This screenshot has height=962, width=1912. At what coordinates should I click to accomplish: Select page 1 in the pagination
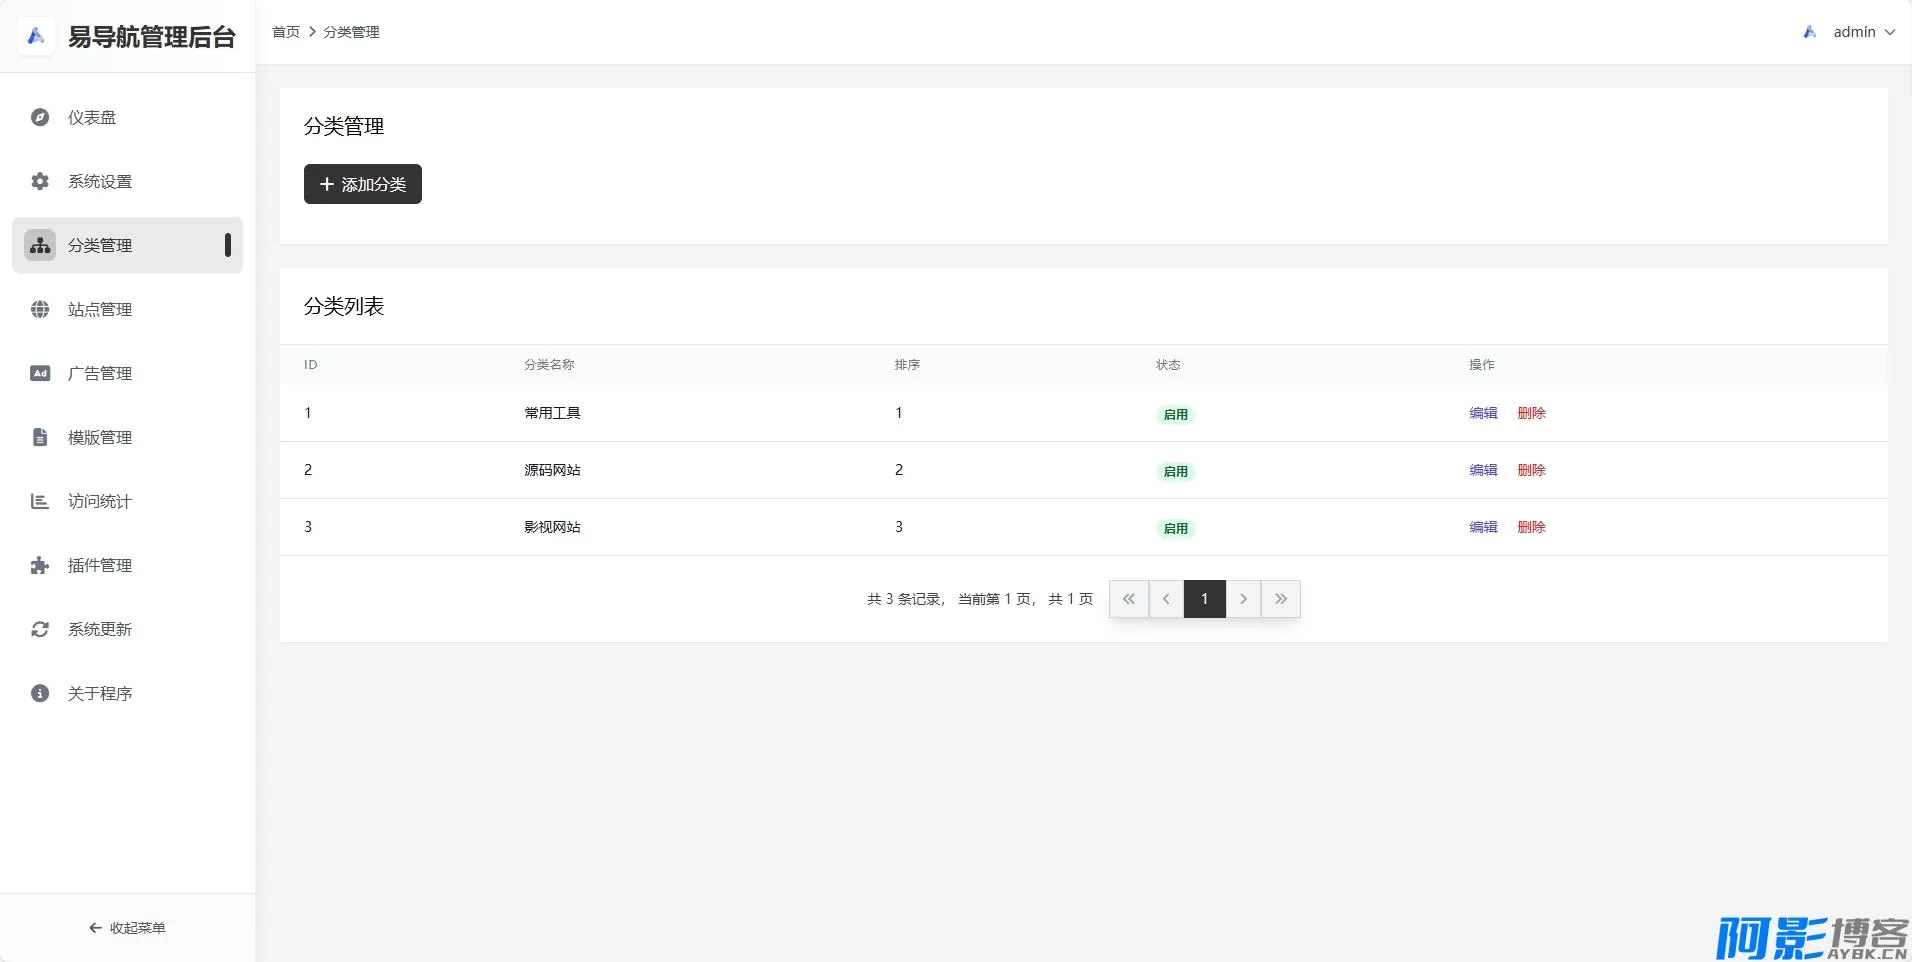[1205, 599]
